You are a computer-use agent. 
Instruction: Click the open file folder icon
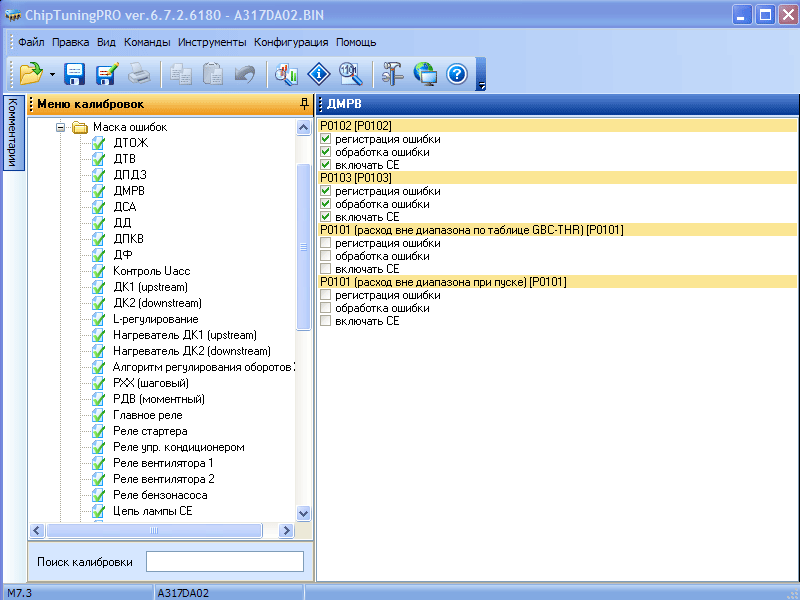(x=31, y=73)
